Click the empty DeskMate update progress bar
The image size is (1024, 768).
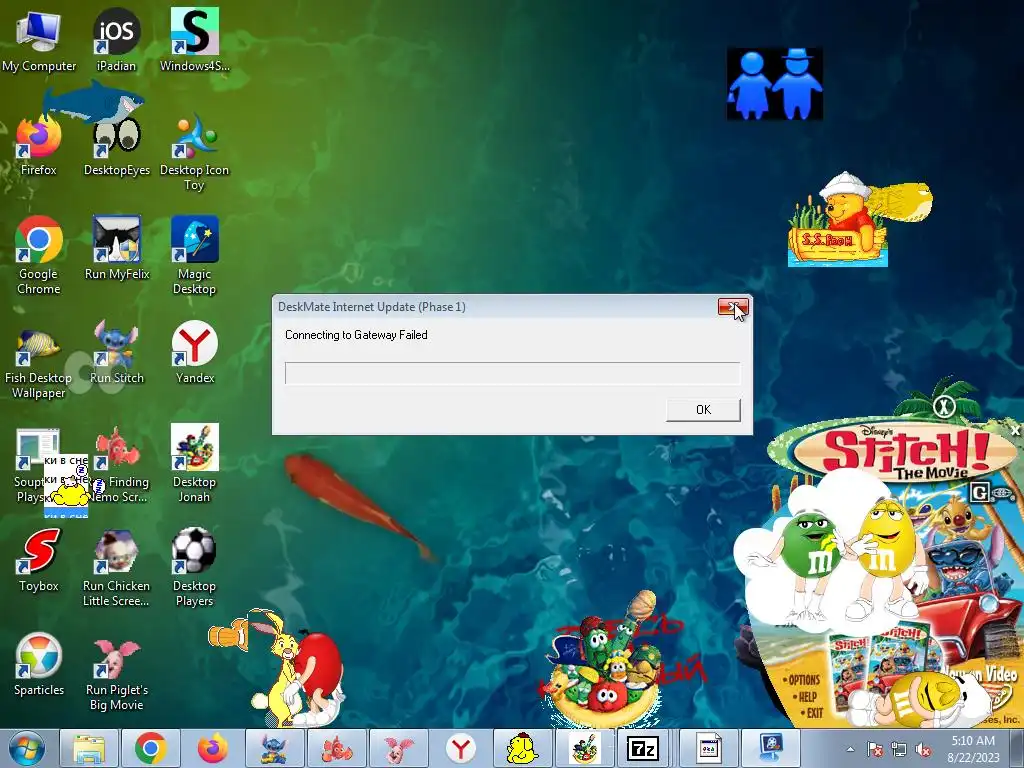click(x=513, y=374)
